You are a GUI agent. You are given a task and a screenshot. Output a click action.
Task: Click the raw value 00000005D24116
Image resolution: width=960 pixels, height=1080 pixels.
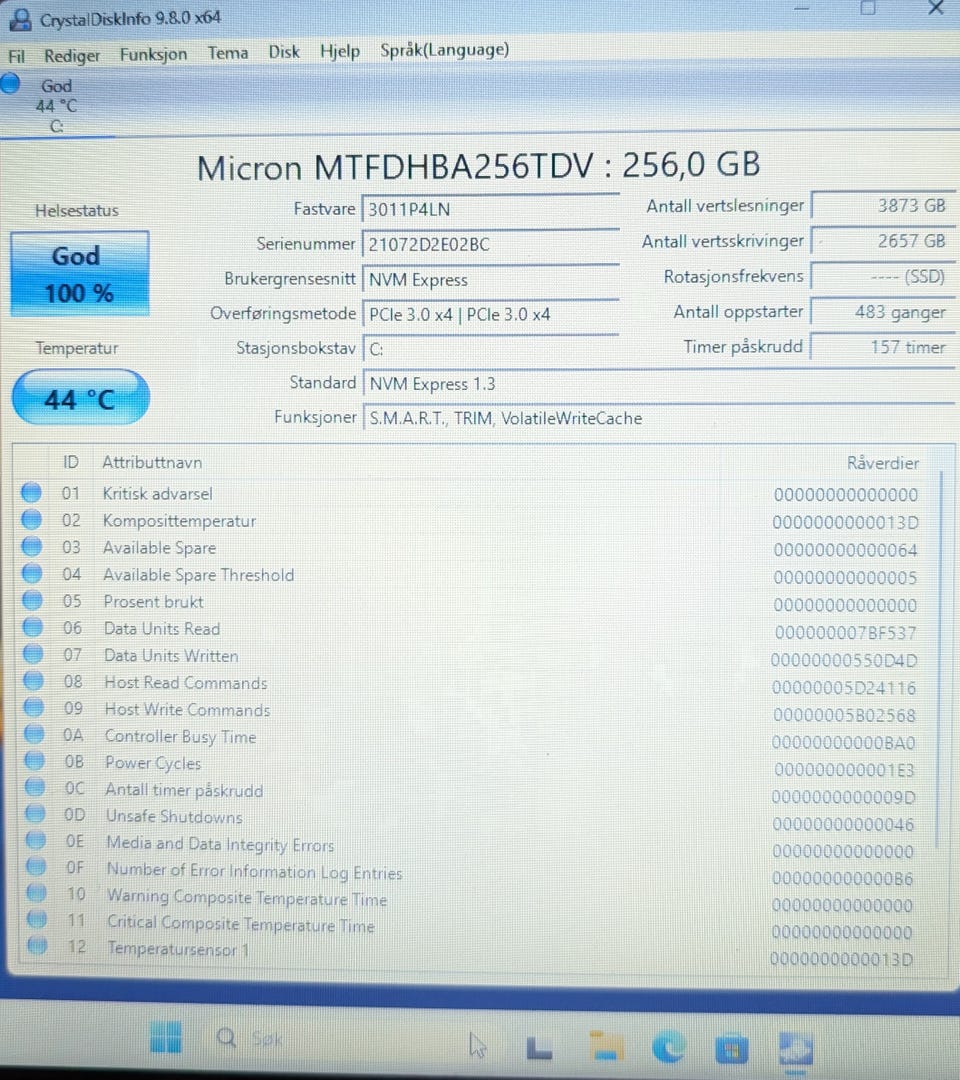click(844, 687)
